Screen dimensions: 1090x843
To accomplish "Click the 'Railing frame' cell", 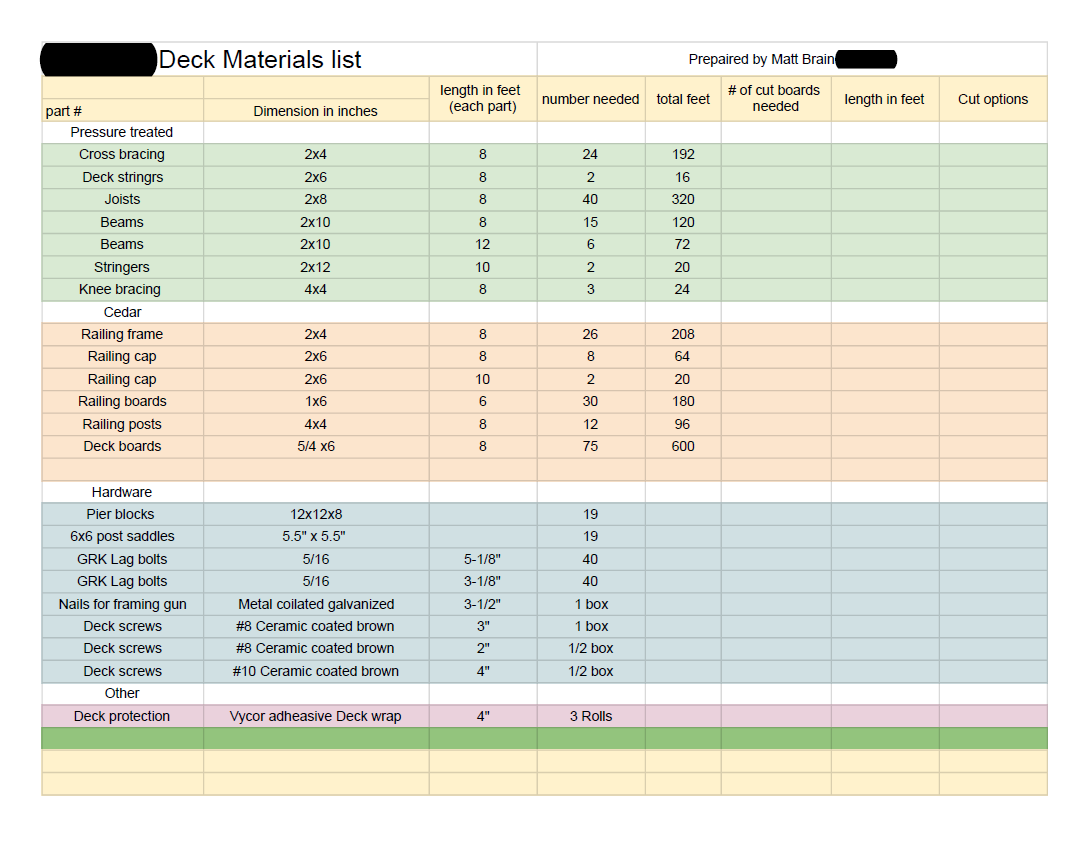I will click(122, 334).
